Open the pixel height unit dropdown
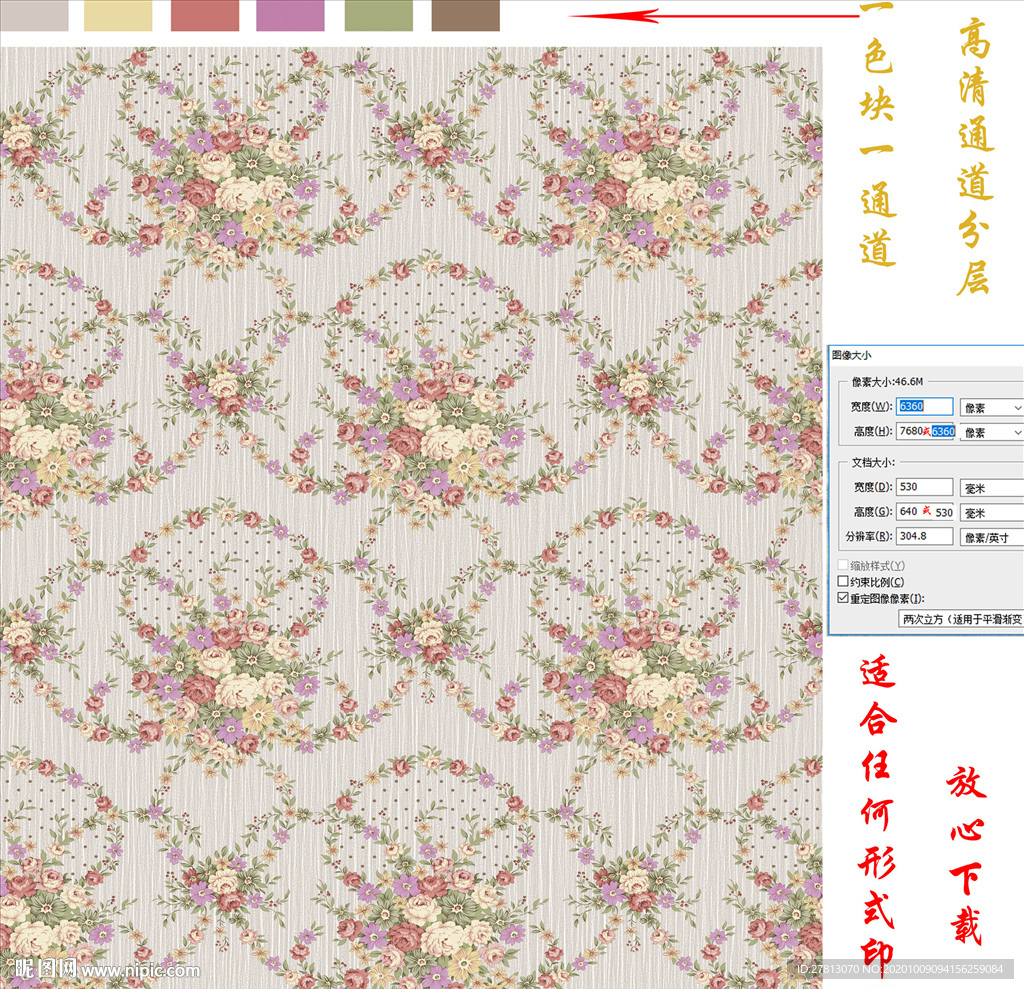This screenshot has height=989, width=1024. tap(992, 432)
